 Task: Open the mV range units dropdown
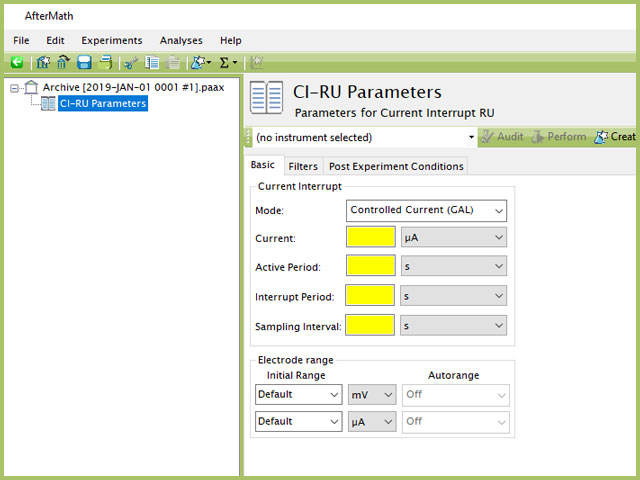click(372, 395)
